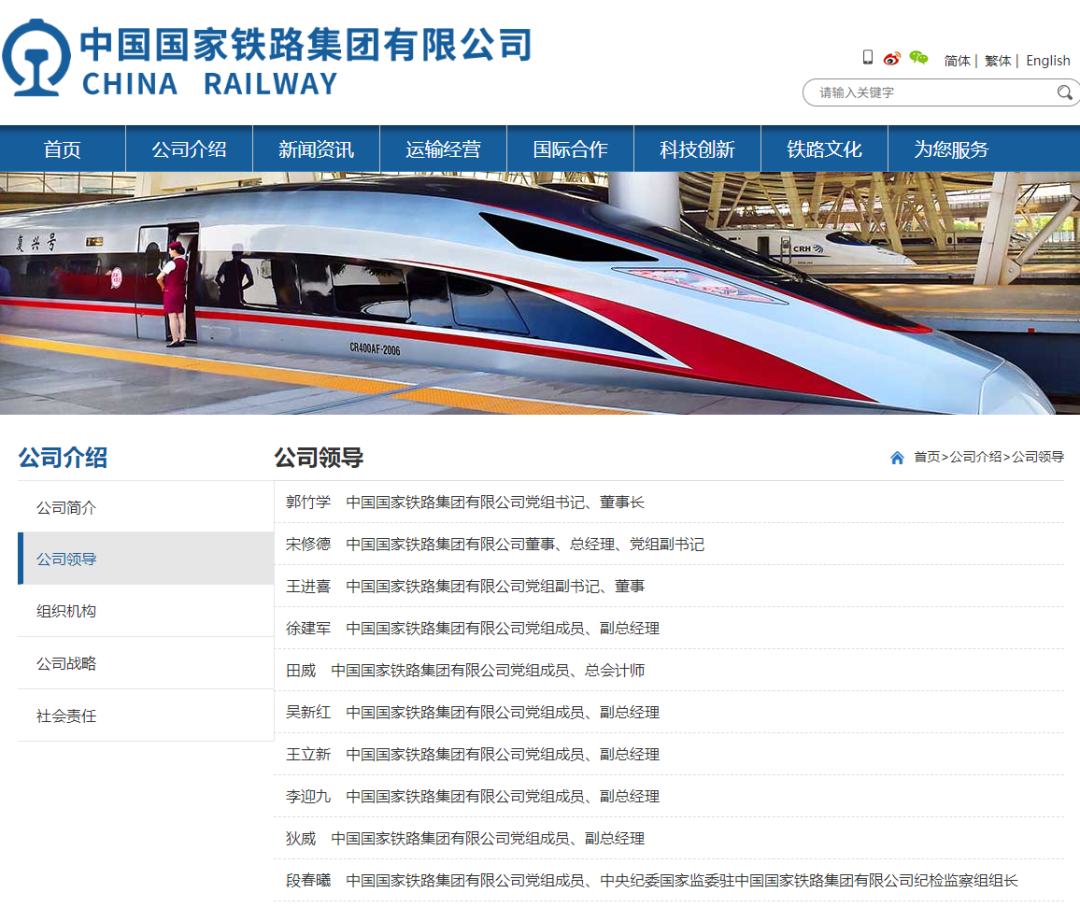The width and height of the screenshot is (1080, 921).
Task: Open the 公司介绍 navigation menu
Action: (189, 149)
